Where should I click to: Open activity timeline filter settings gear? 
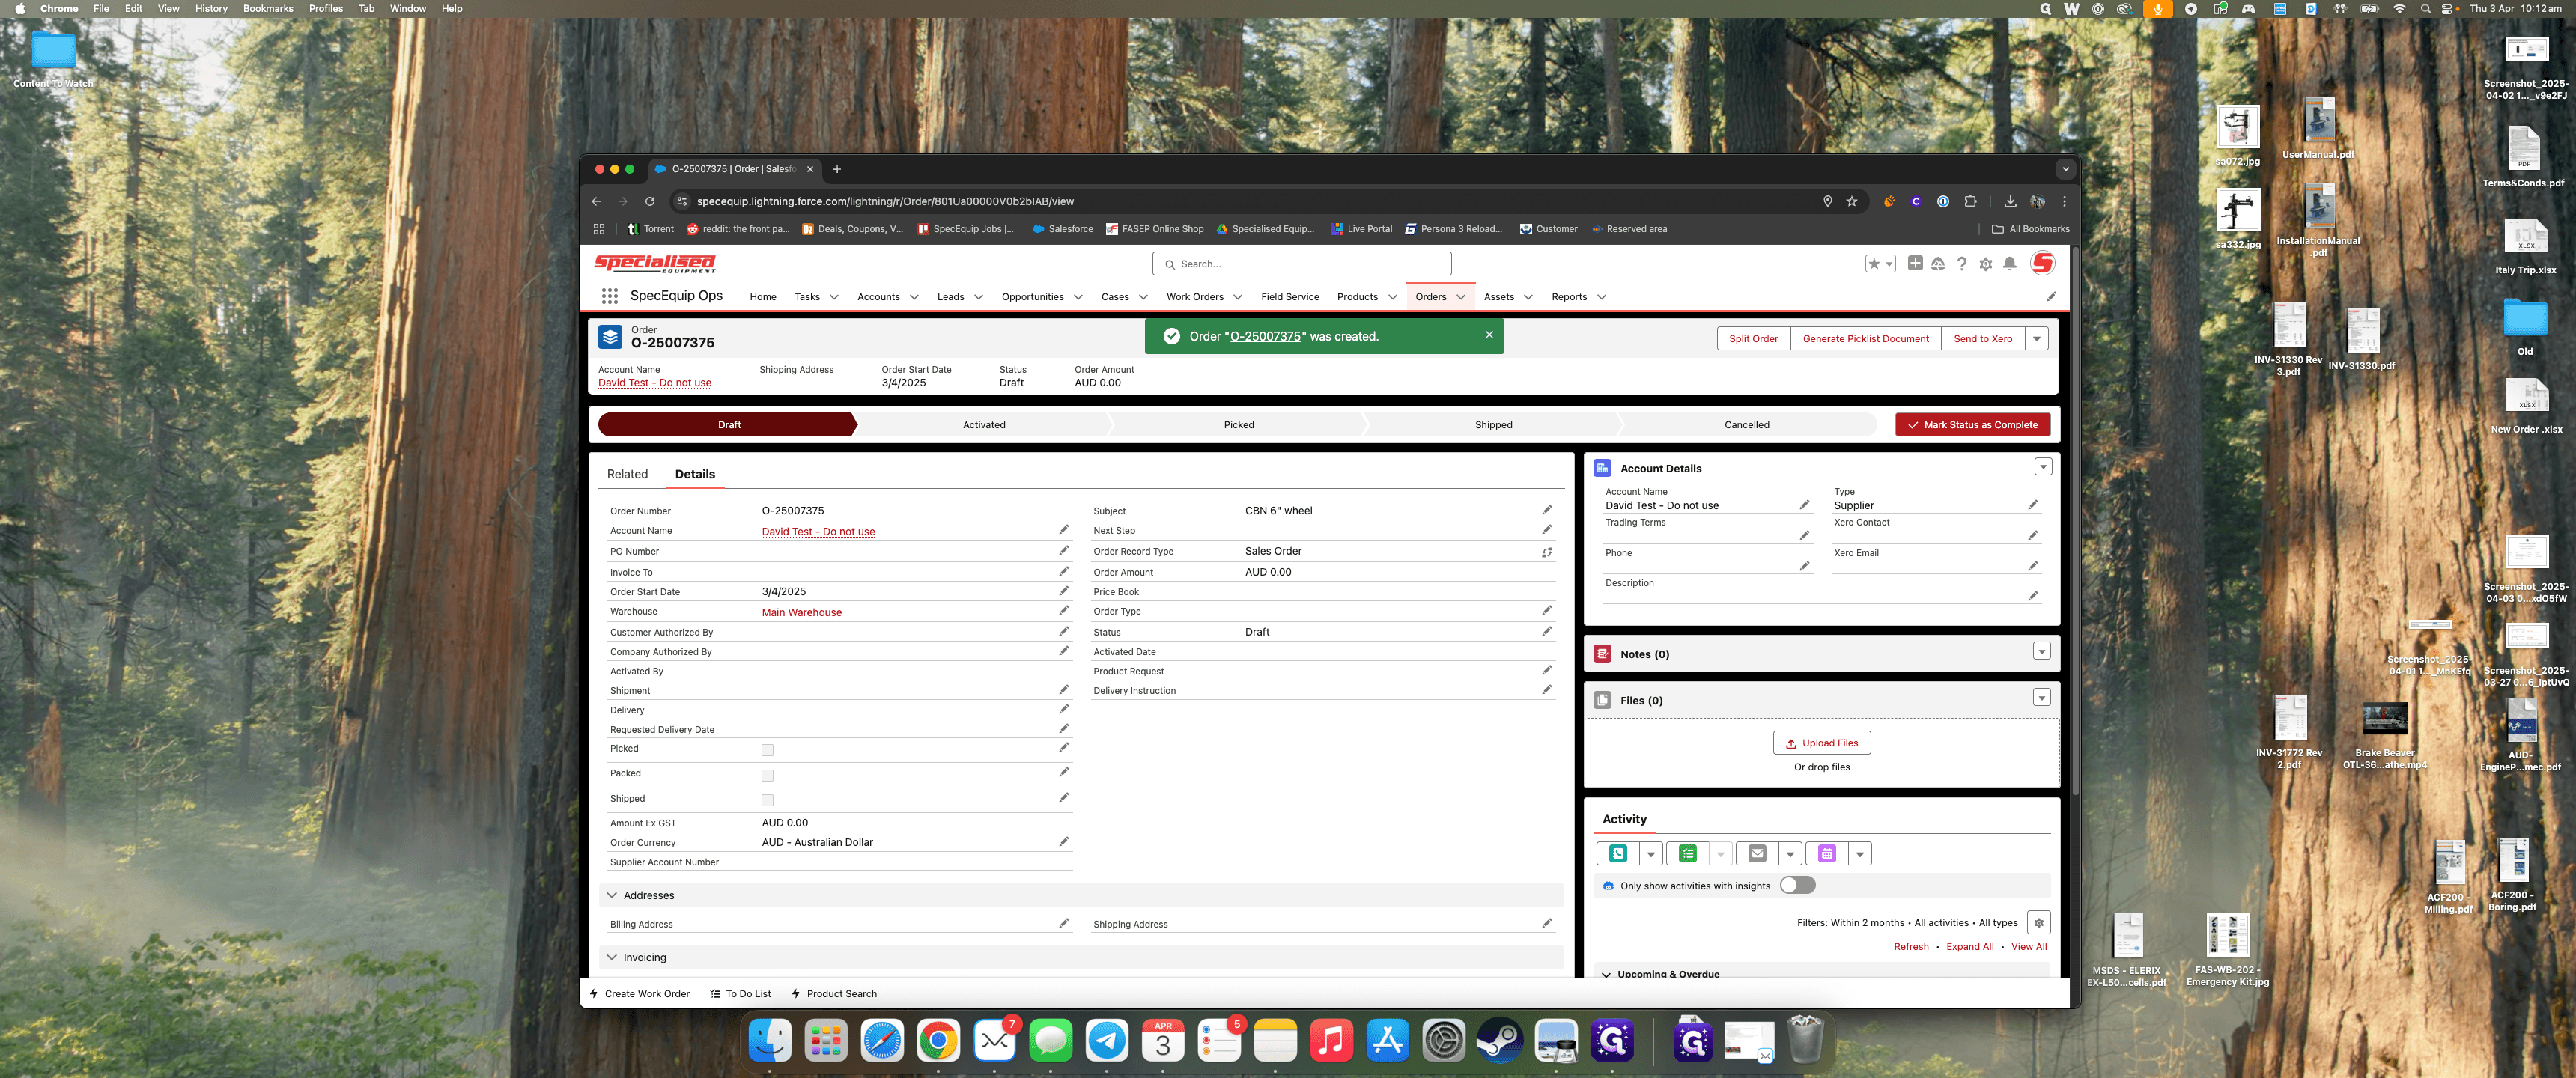(2038, 922)
